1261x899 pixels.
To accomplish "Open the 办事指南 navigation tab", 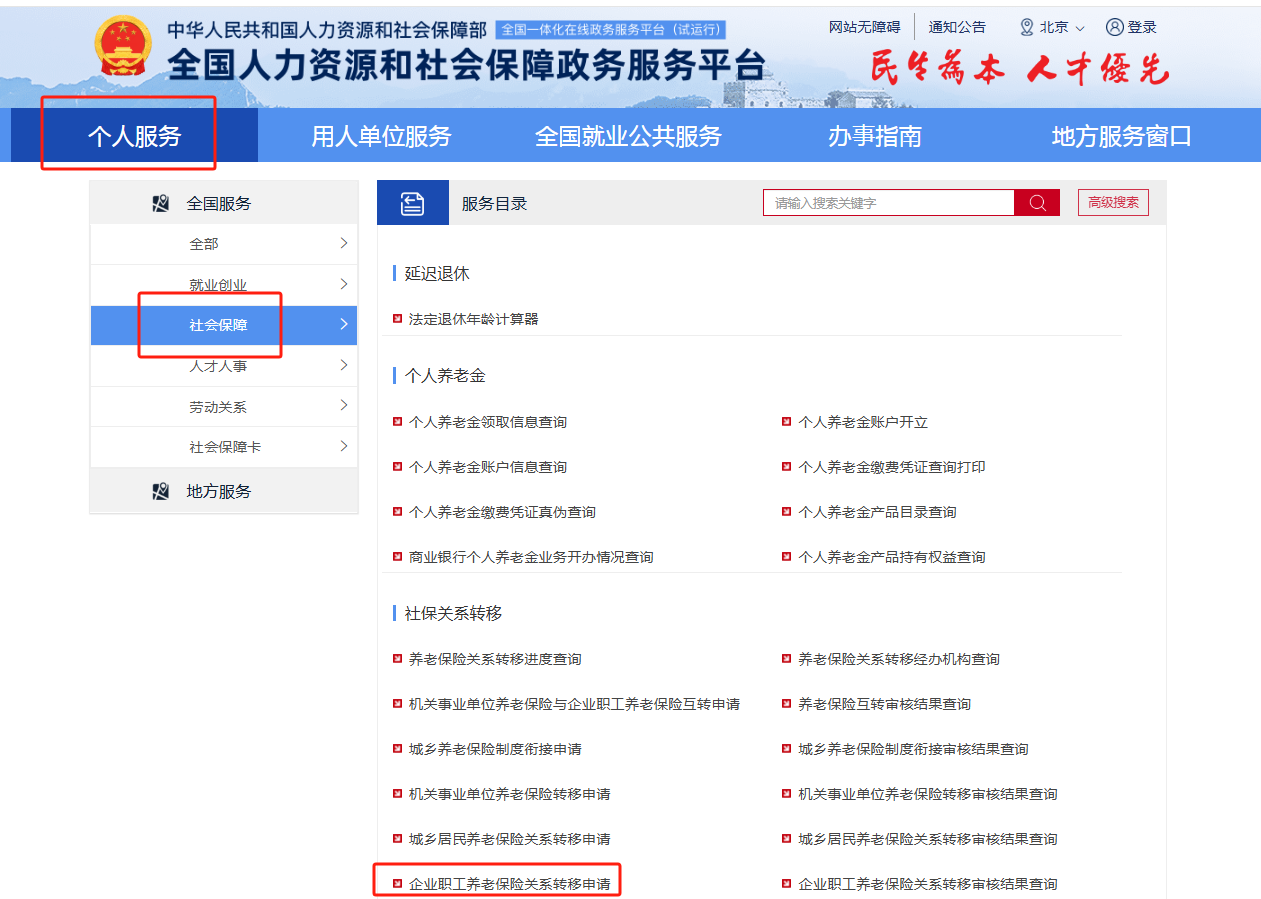I will point(874,136).
